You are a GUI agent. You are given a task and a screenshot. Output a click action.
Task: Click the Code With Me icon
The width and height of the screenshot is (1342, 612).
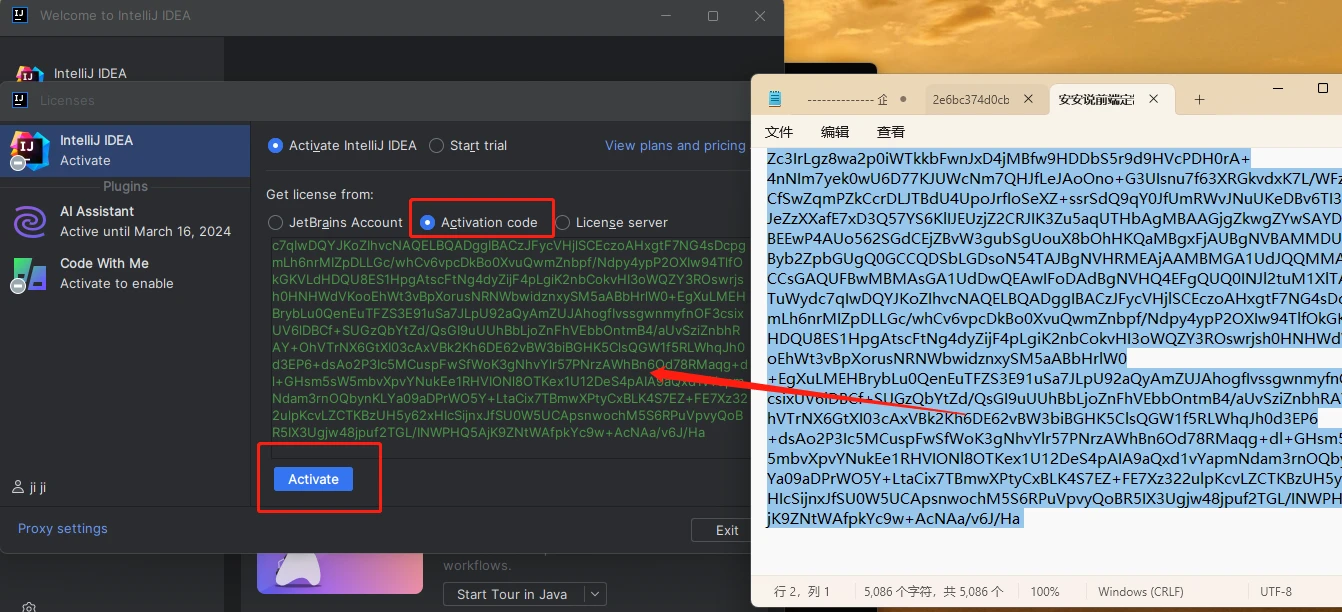[29, 274]
